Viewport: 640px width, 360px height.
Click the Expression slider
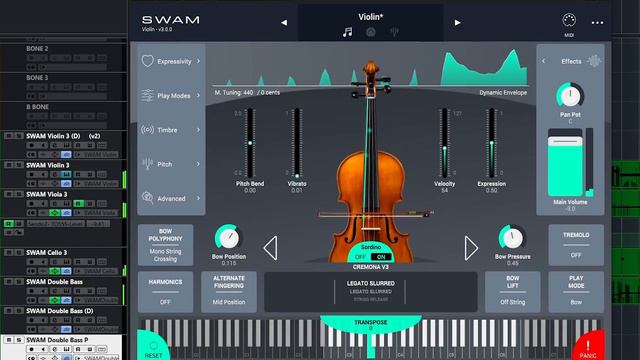tap(491, 143)
